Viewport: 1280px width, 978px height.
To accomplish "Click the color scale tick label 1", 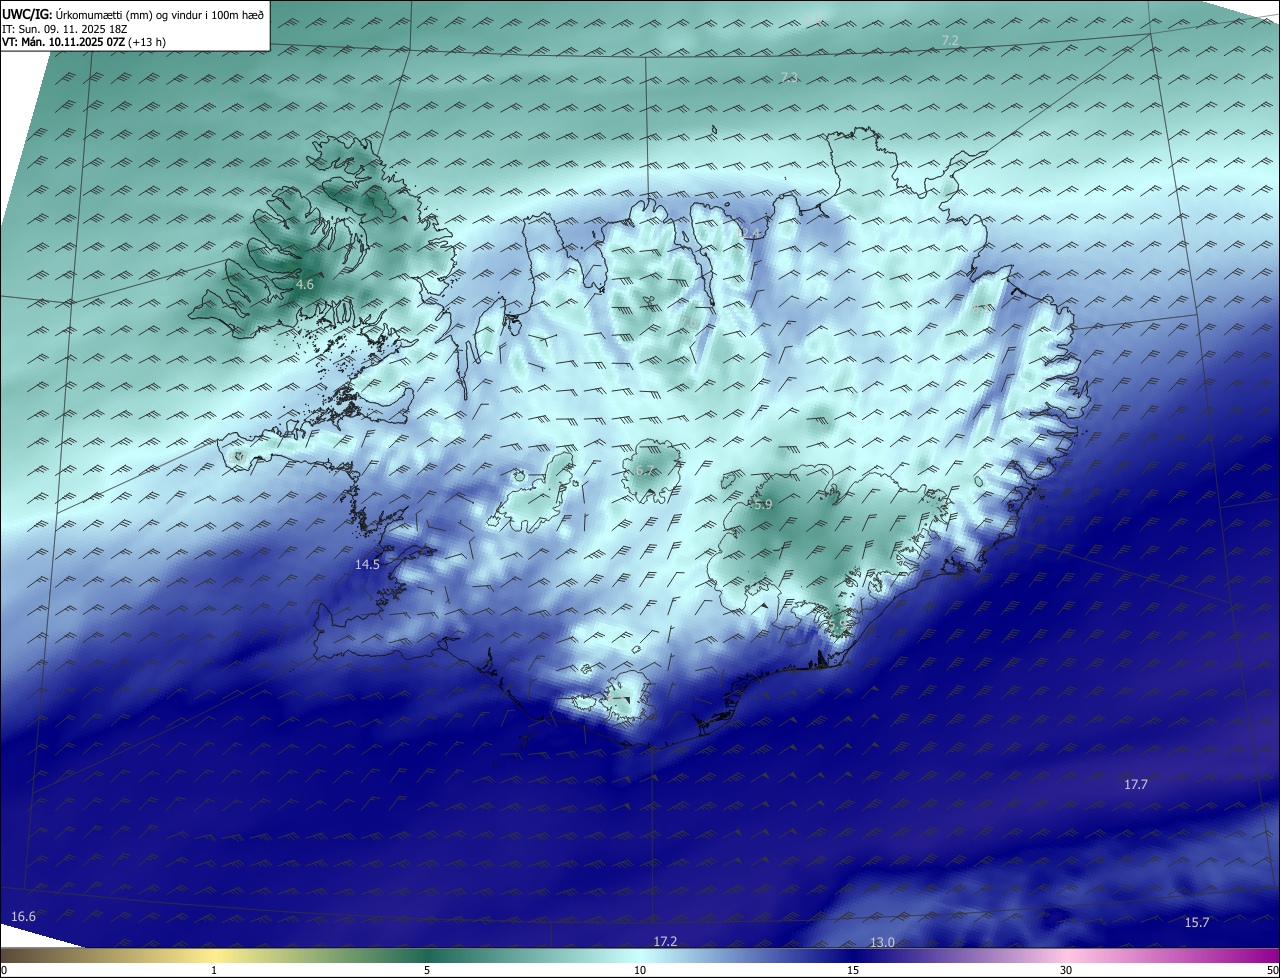I will 215,971.
